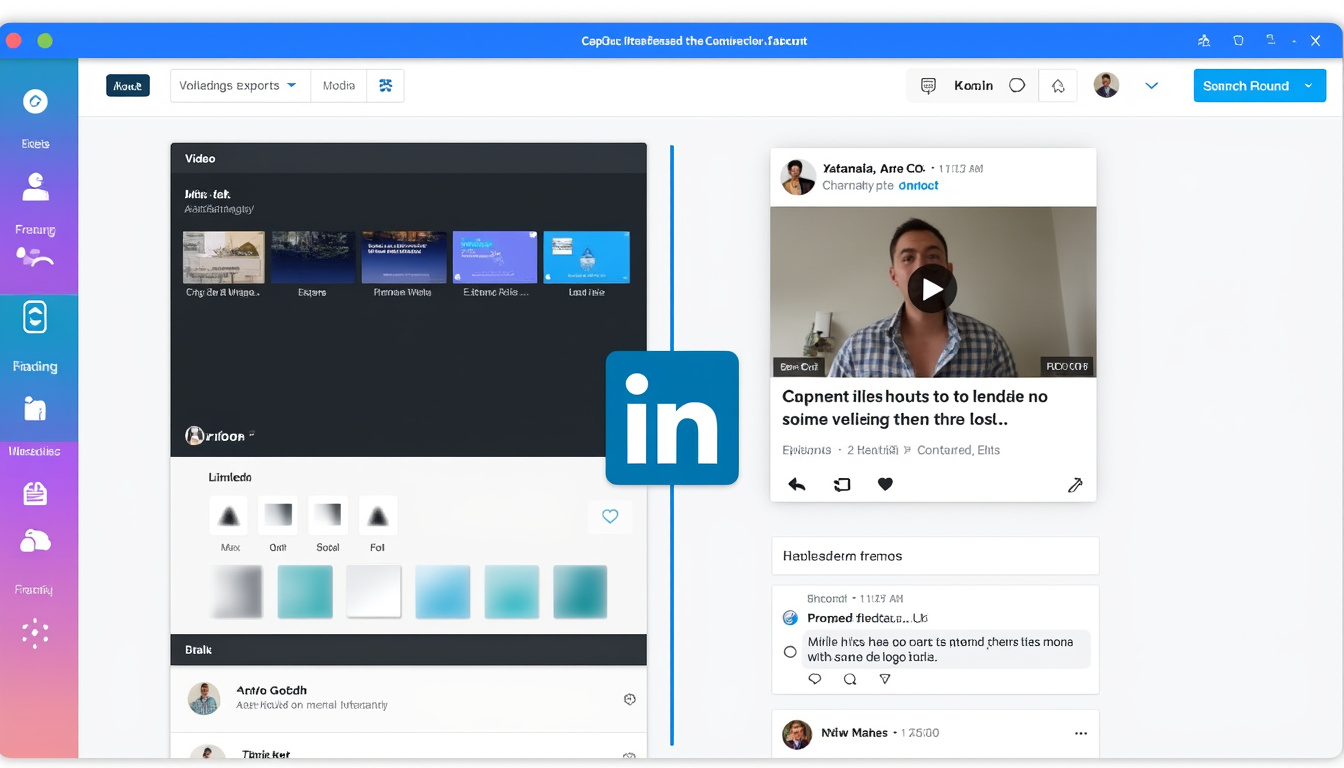Click the Haoledern fremos input field
The width and height of the screenshot is (1344, 768).
pyautogui.click(x=935, y=556)
